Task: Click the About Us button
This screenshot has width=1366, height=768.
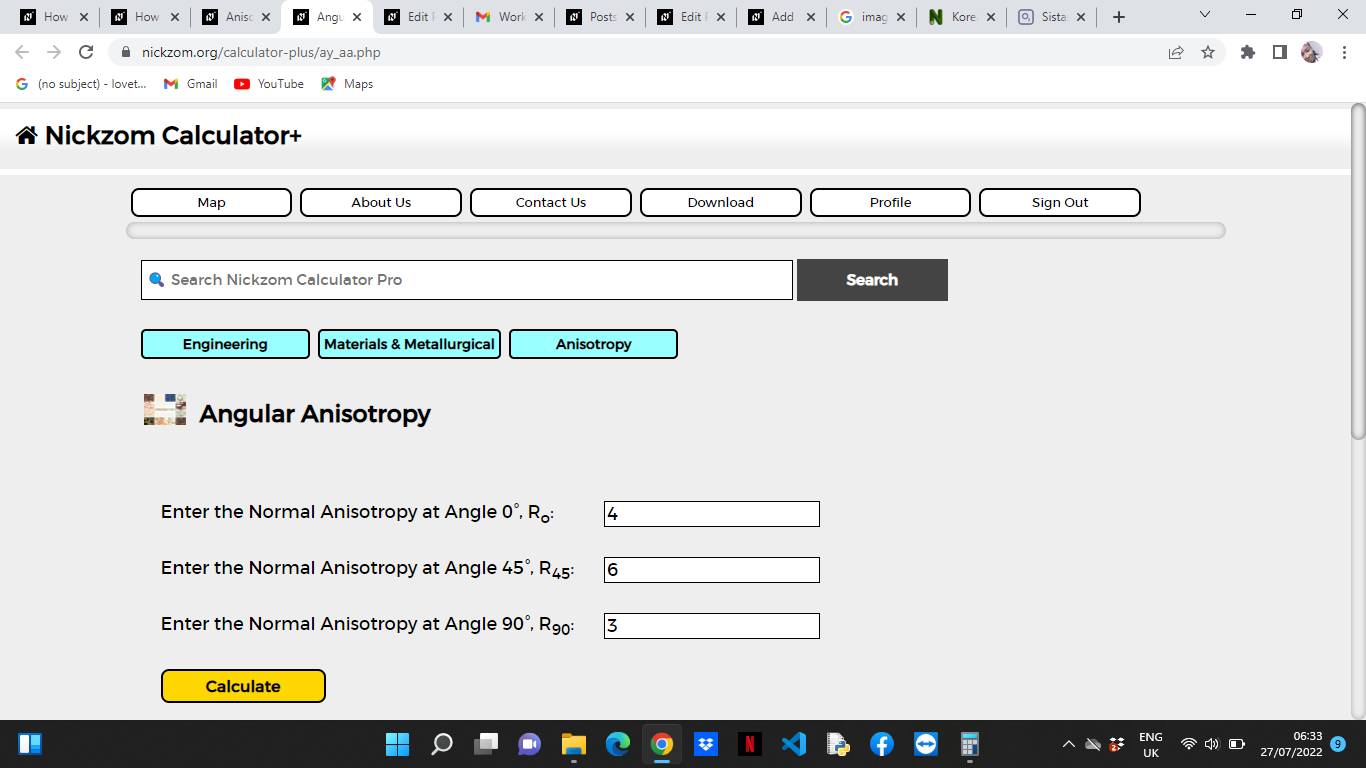Action: pos(381,202)
